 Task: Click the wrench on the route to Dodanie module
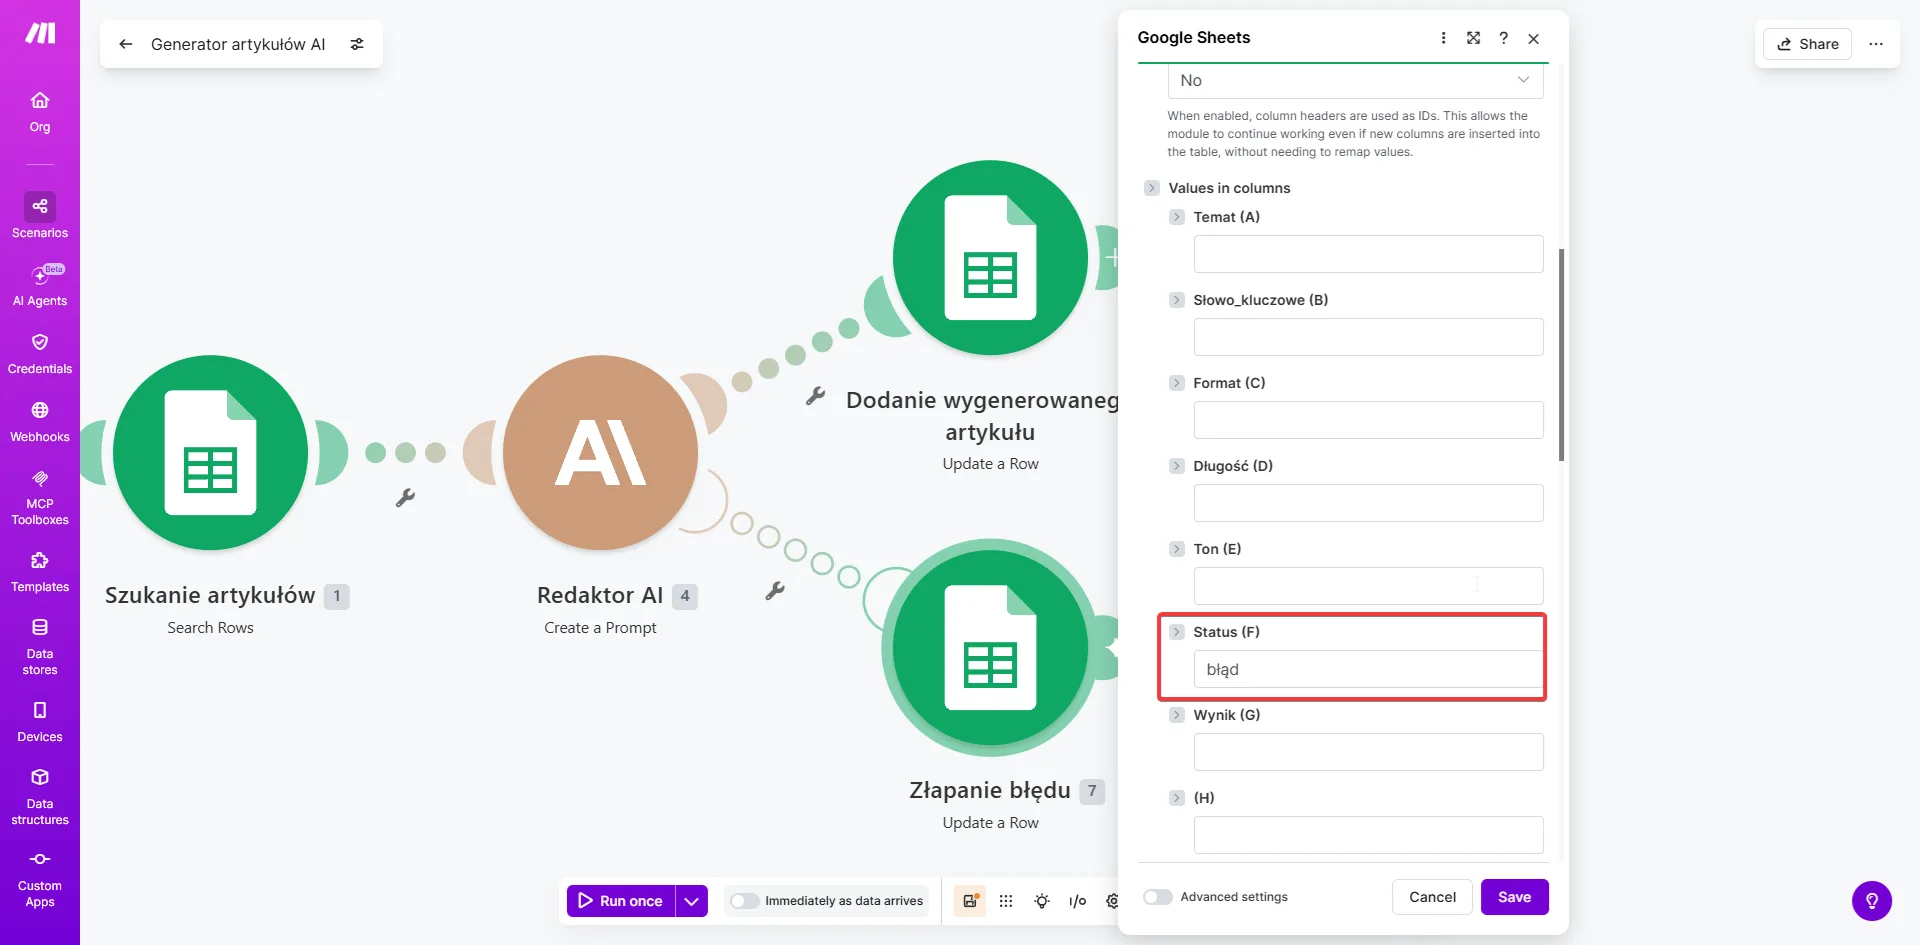(x=816, y=396)
